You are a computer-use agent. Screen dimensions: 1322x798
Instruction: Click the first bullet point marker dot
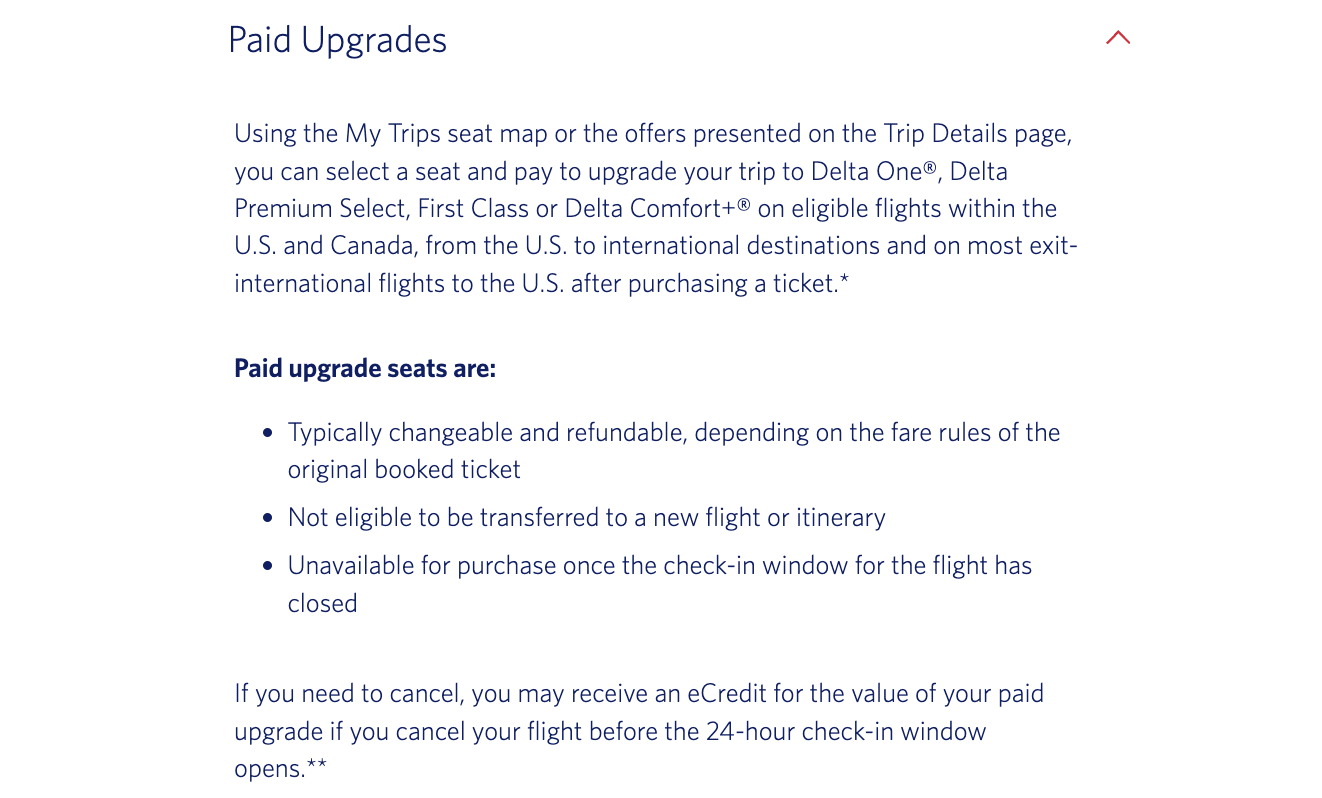(x=267, y=432)
